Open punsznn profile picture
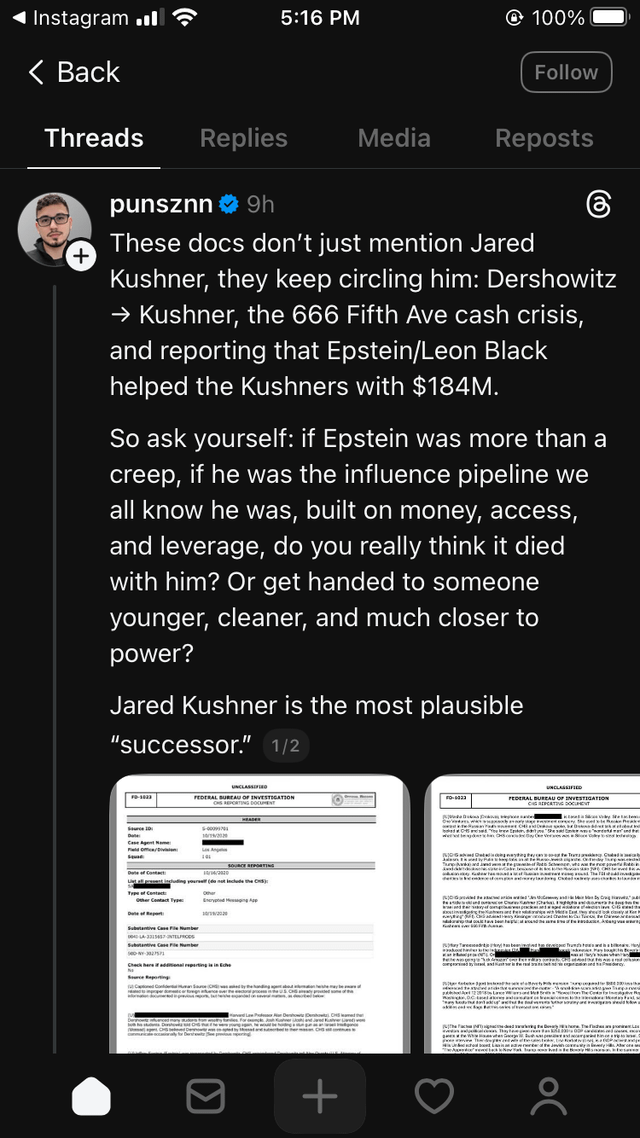This screenshot has height=1138, width=640. coord(54,228)
